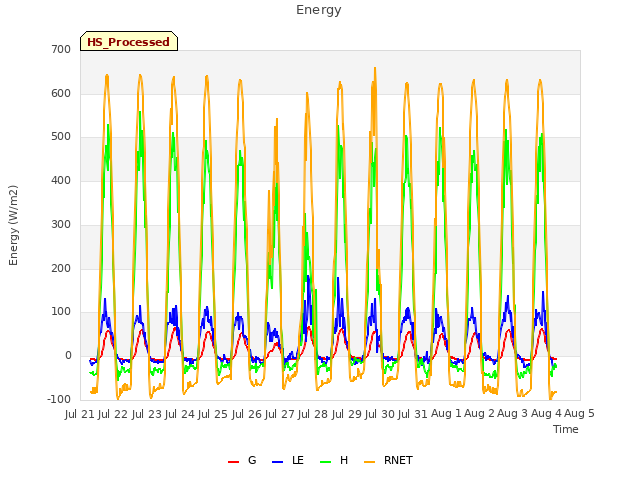Click the Aug 2 x-axis date label

click(479, 414)
